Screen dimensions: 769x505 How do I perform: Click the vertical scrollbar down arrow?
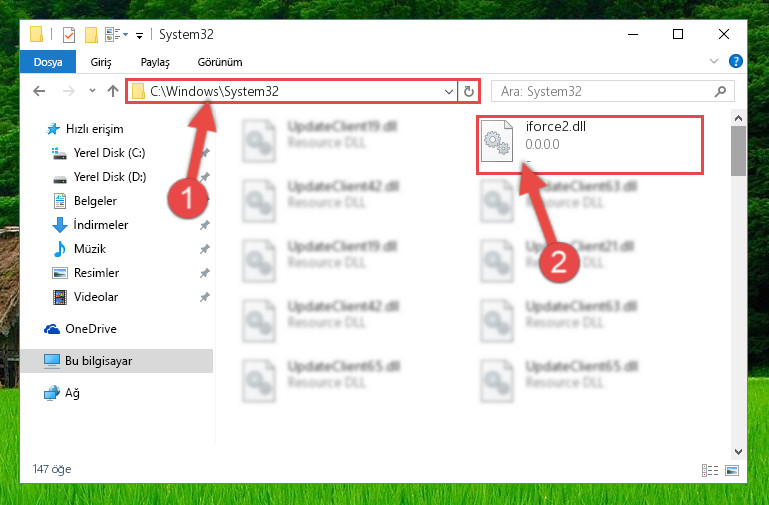coord(739,452)
